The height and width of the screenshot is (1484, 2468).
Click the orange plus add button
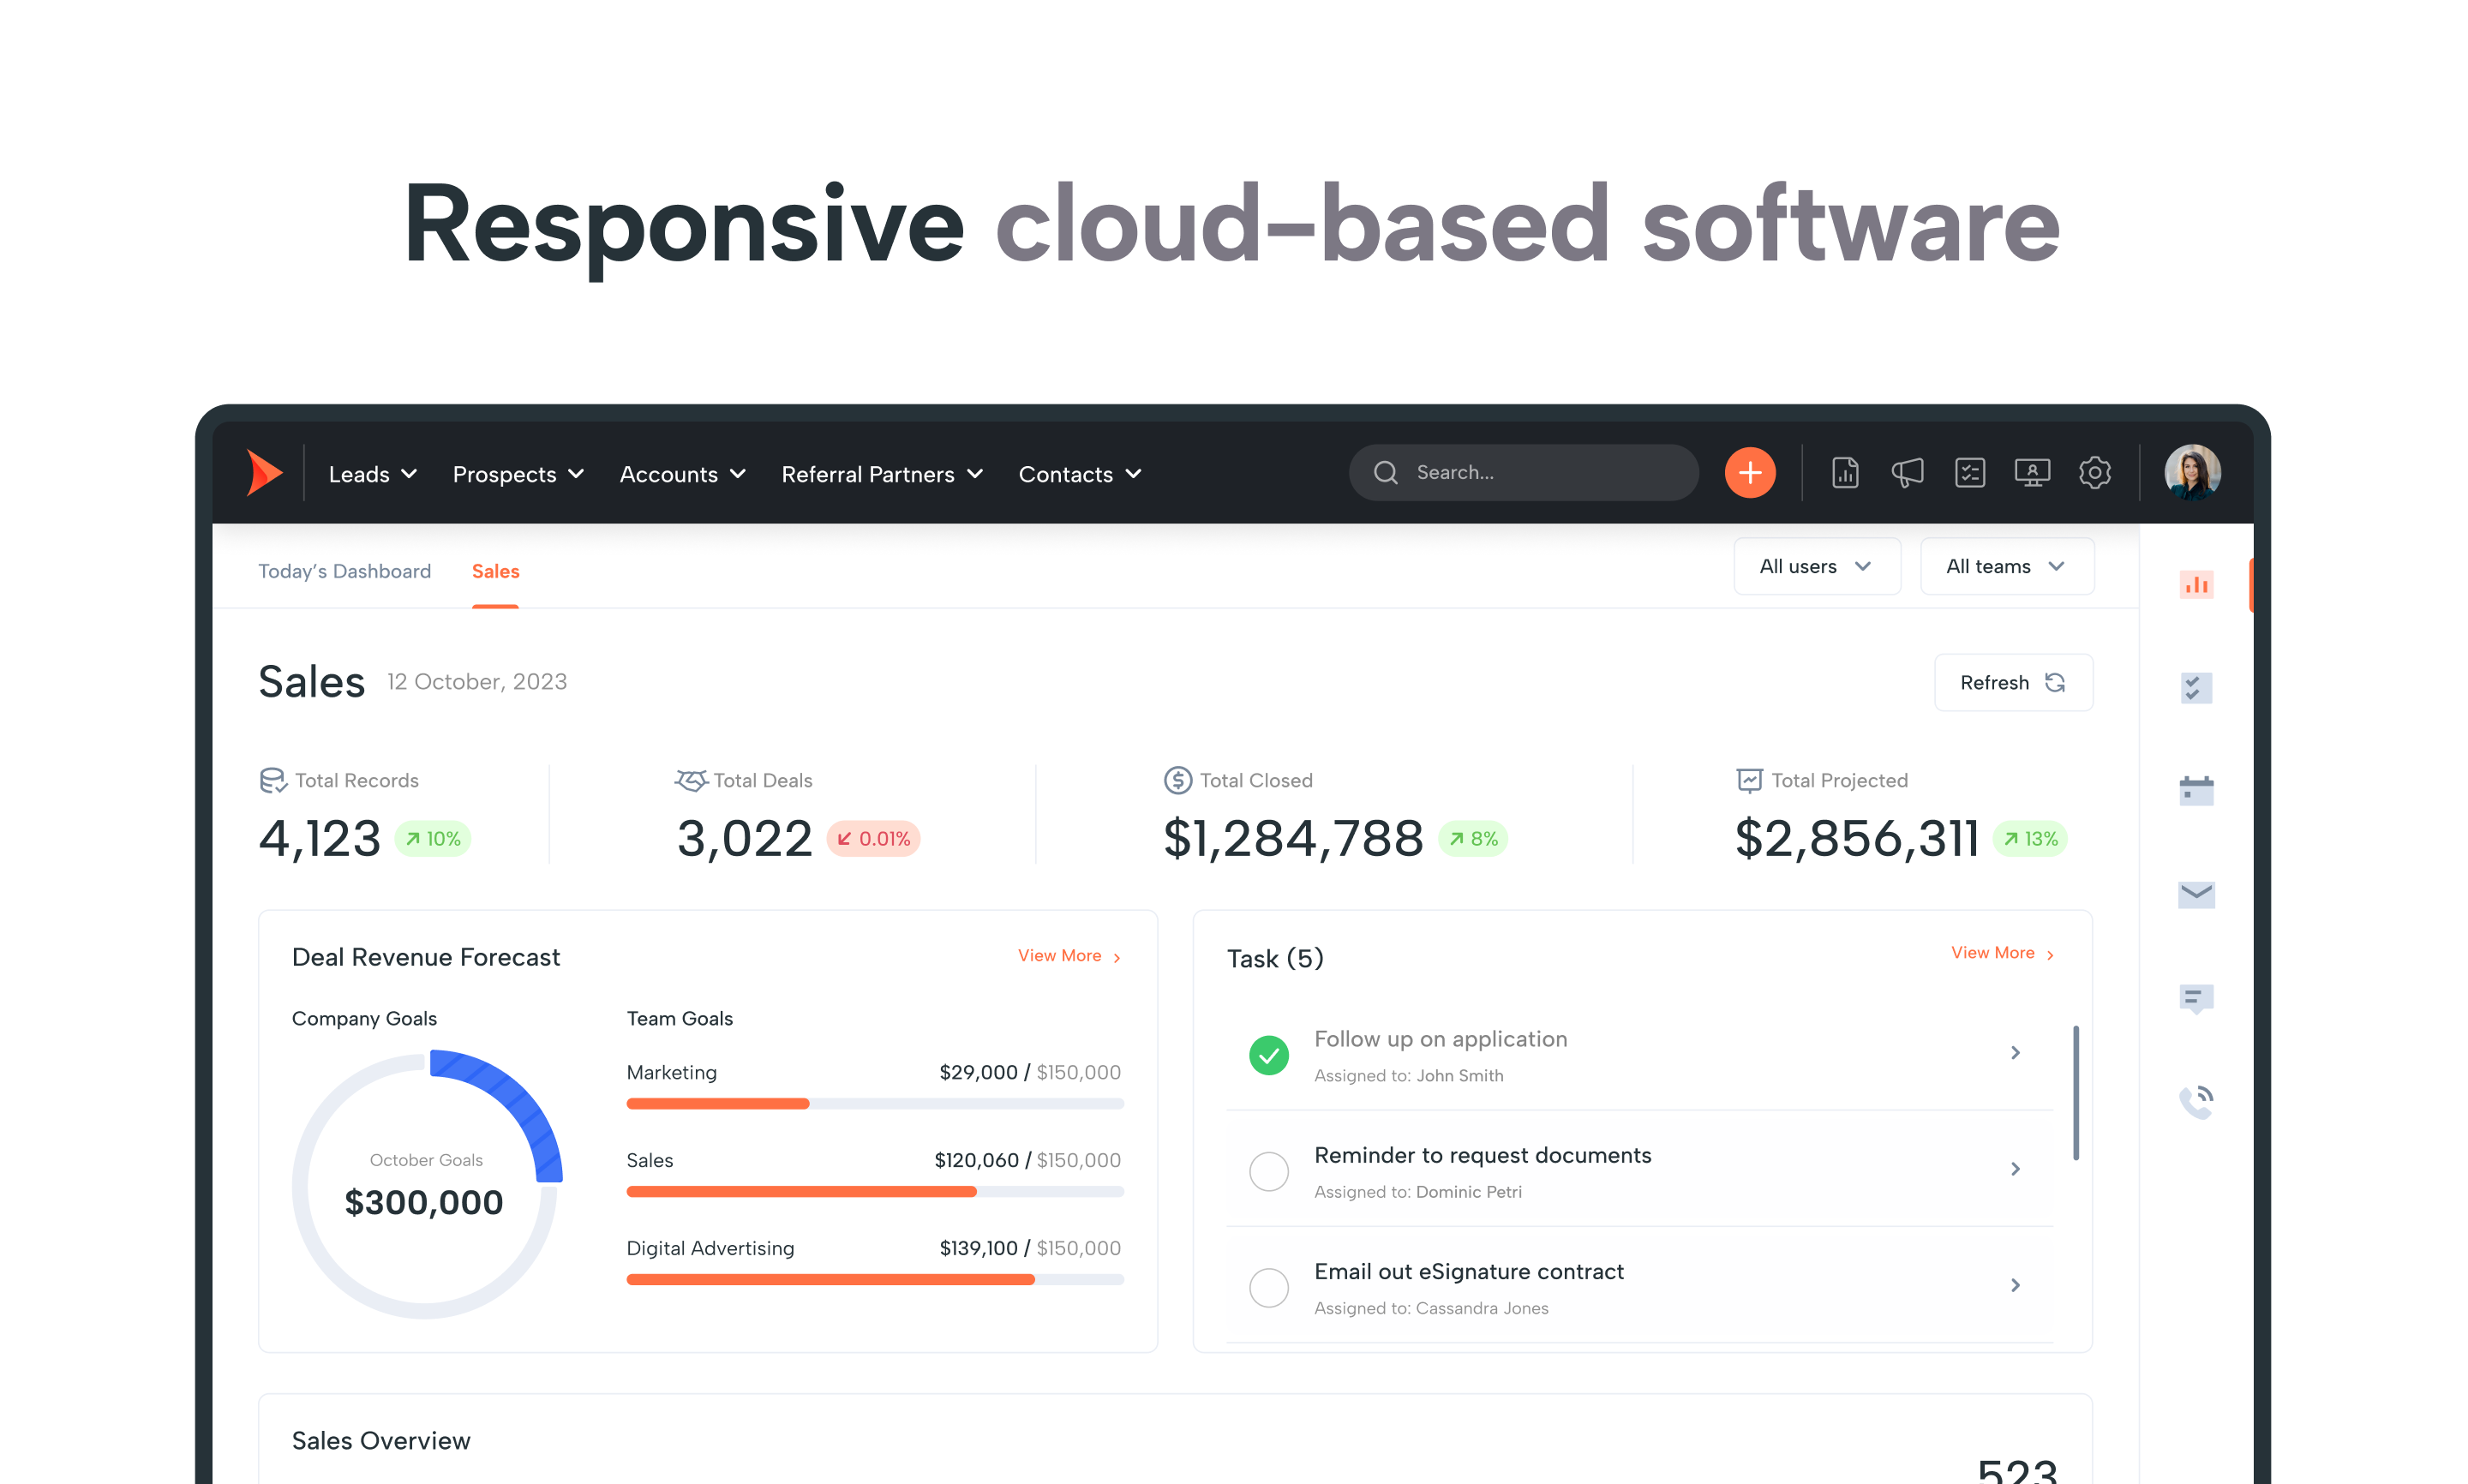pyautogui.click(x=1749, y=473)
